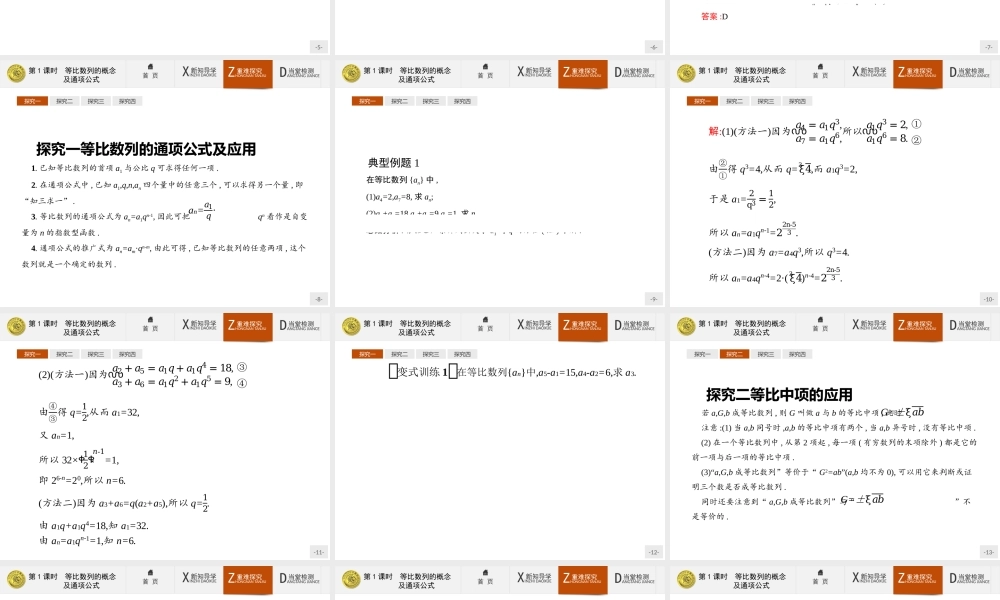Click the gold medal emblem on slide 11 header
1000x600 pixels.
[18, 325]
